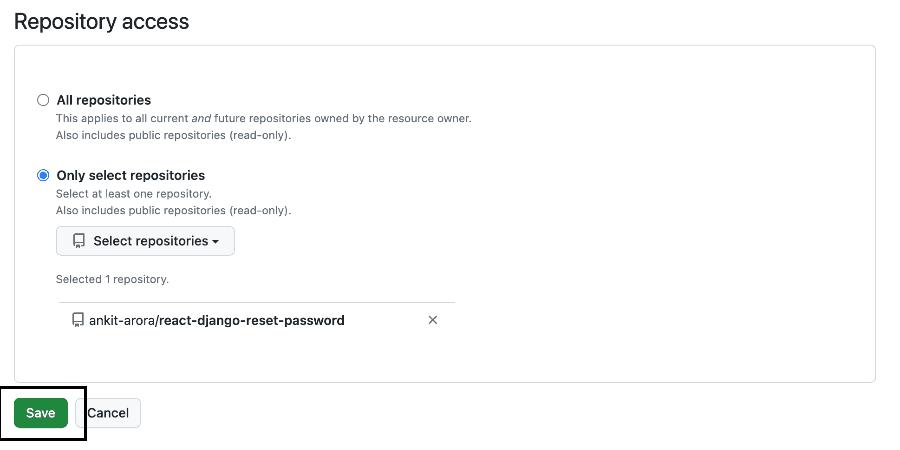This screenshot has height=450, width=900.
Task: Open the Select repositories dropdown
Action: [x=145, y=241]
